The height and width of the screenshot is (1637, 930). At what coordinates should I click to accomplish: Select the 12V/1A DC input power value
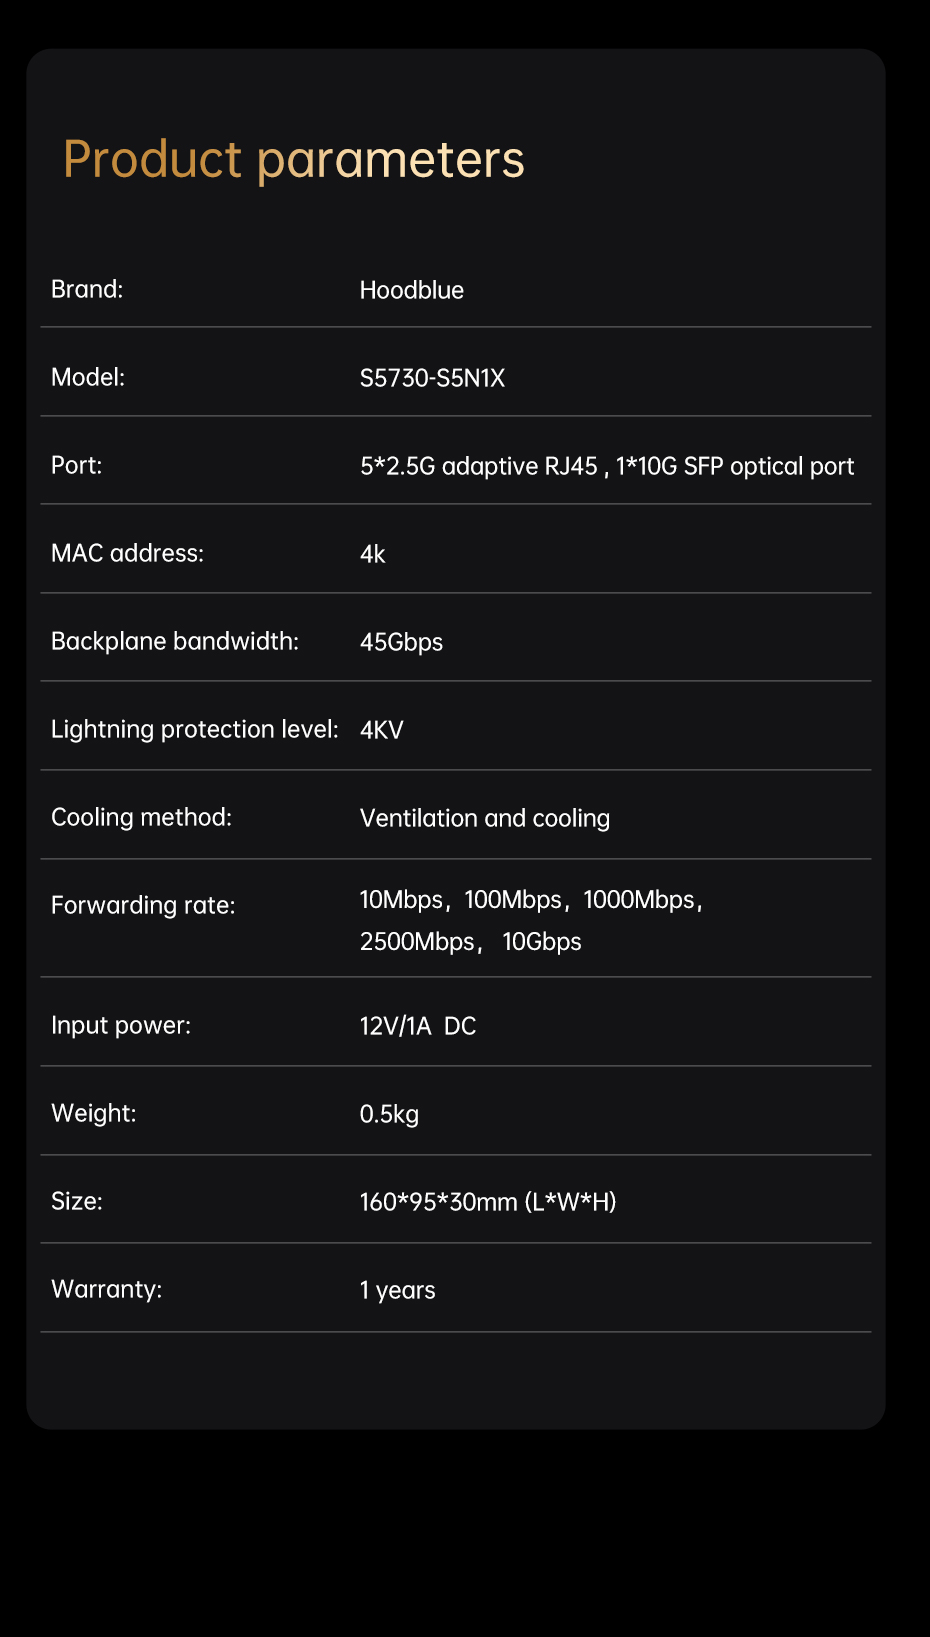tap(417, 1026)
